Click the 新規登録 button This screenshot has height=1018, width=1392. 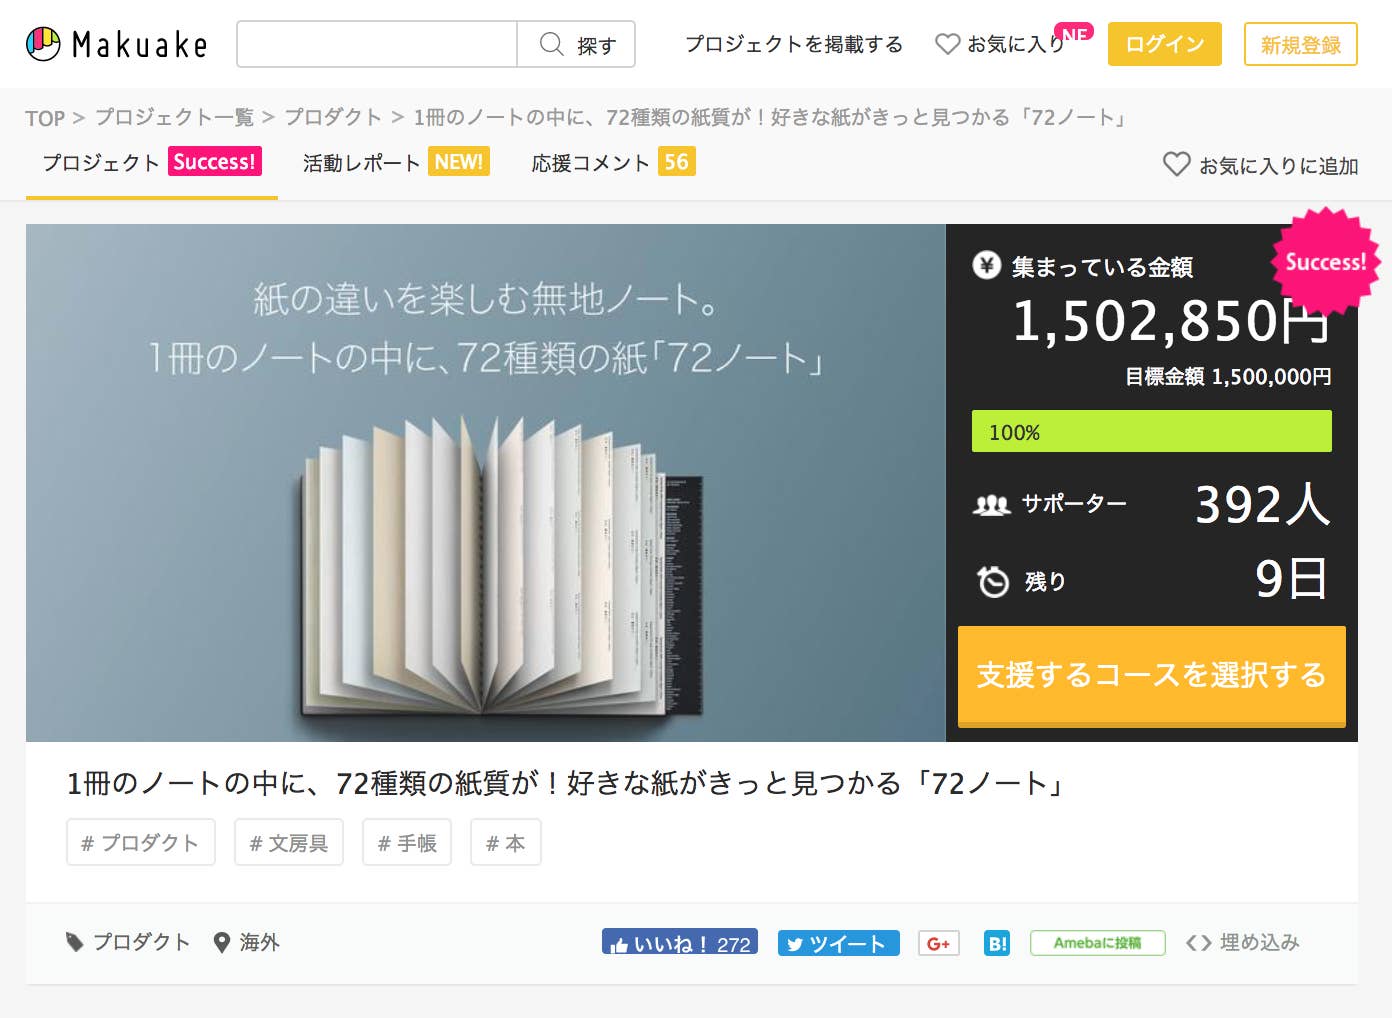(x=1301, y=44)
